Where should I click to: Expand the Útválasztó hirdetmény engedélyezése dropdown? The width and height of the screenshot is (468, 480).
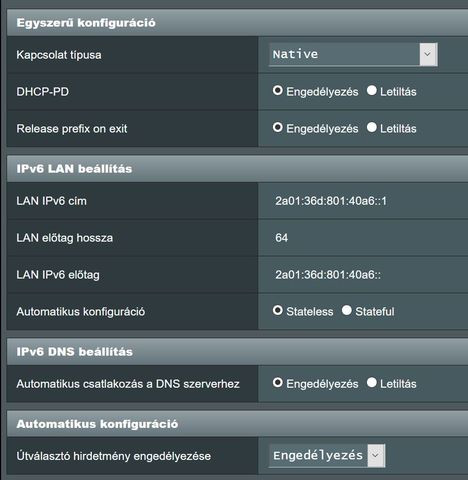click(327, 455)
